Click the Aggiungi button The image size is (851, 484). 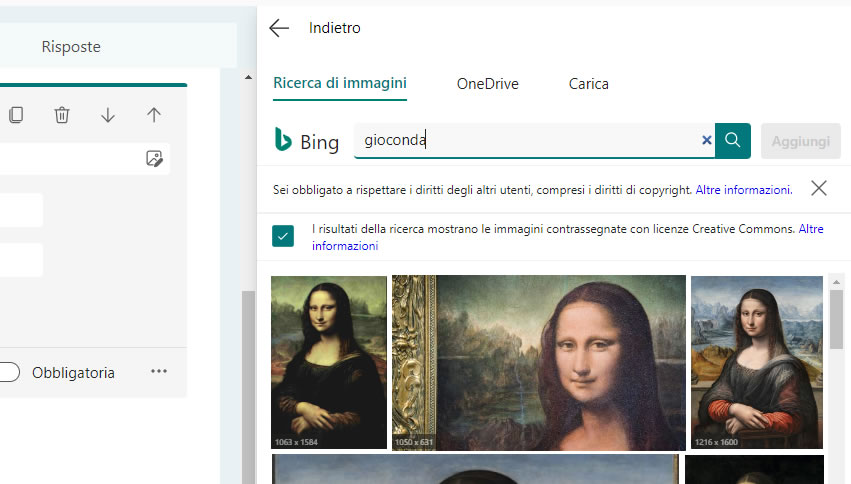point(800,141)
